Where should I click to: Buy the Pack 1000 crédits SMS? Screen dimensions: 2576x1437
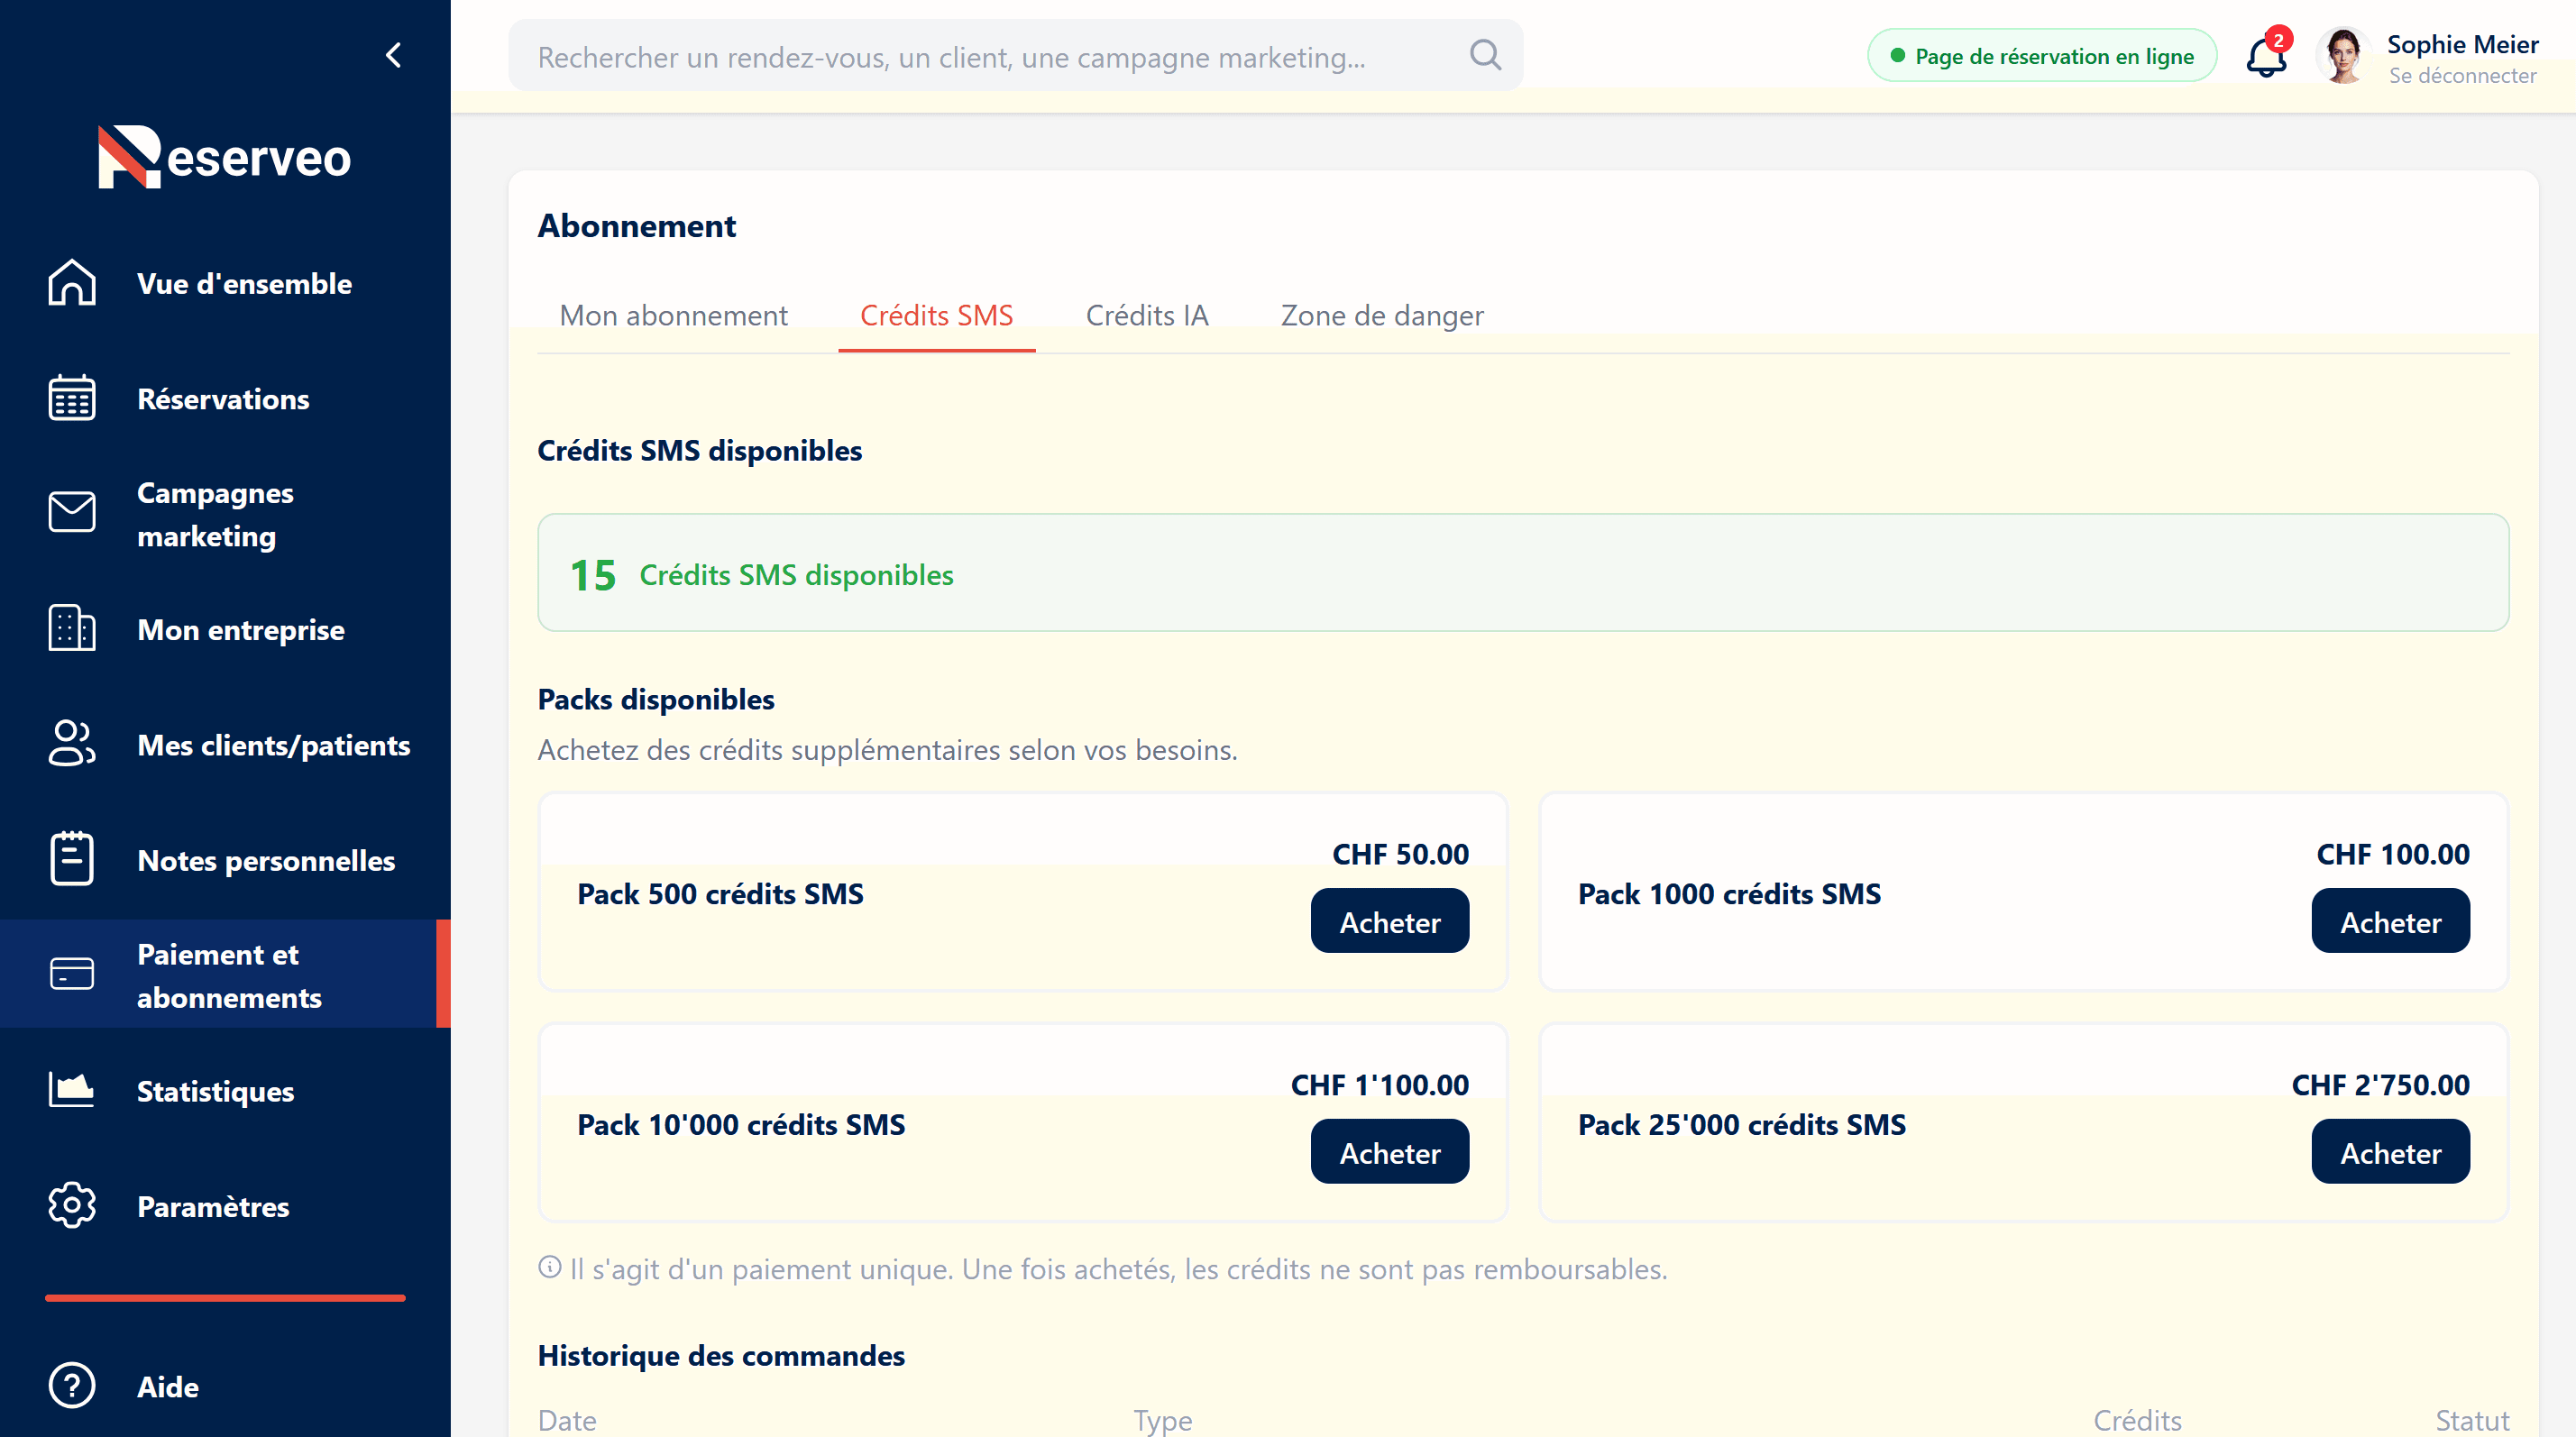[2390, 921]
